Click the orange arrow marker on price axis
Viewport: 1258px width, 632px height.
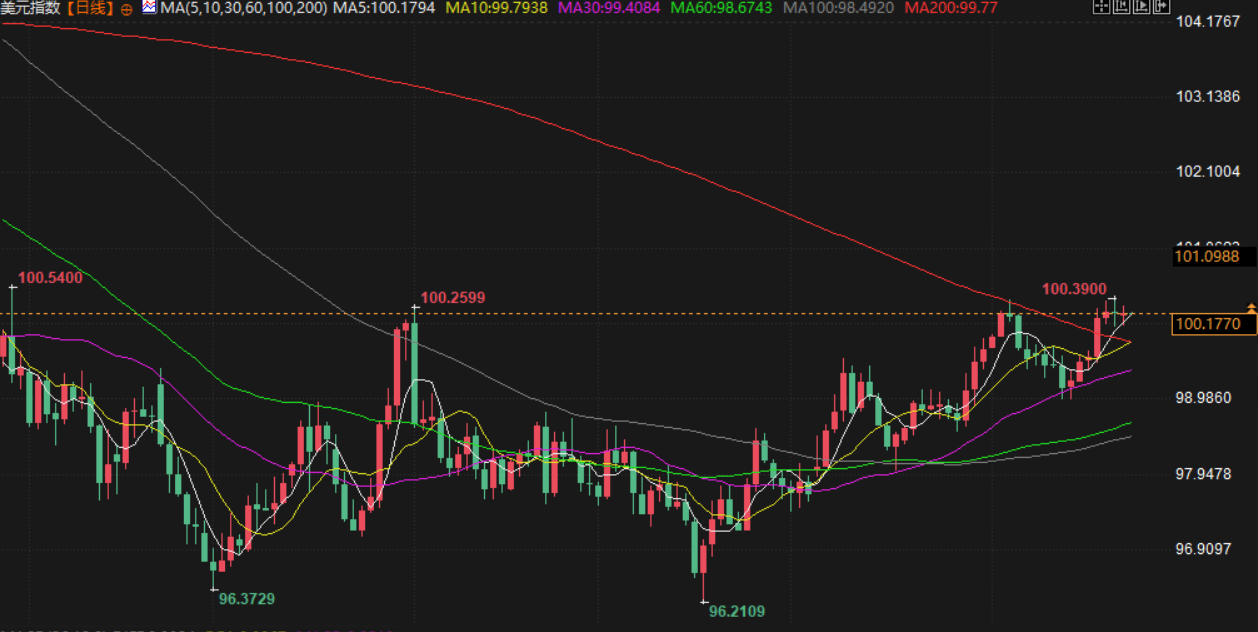[x=1251, y=307]
